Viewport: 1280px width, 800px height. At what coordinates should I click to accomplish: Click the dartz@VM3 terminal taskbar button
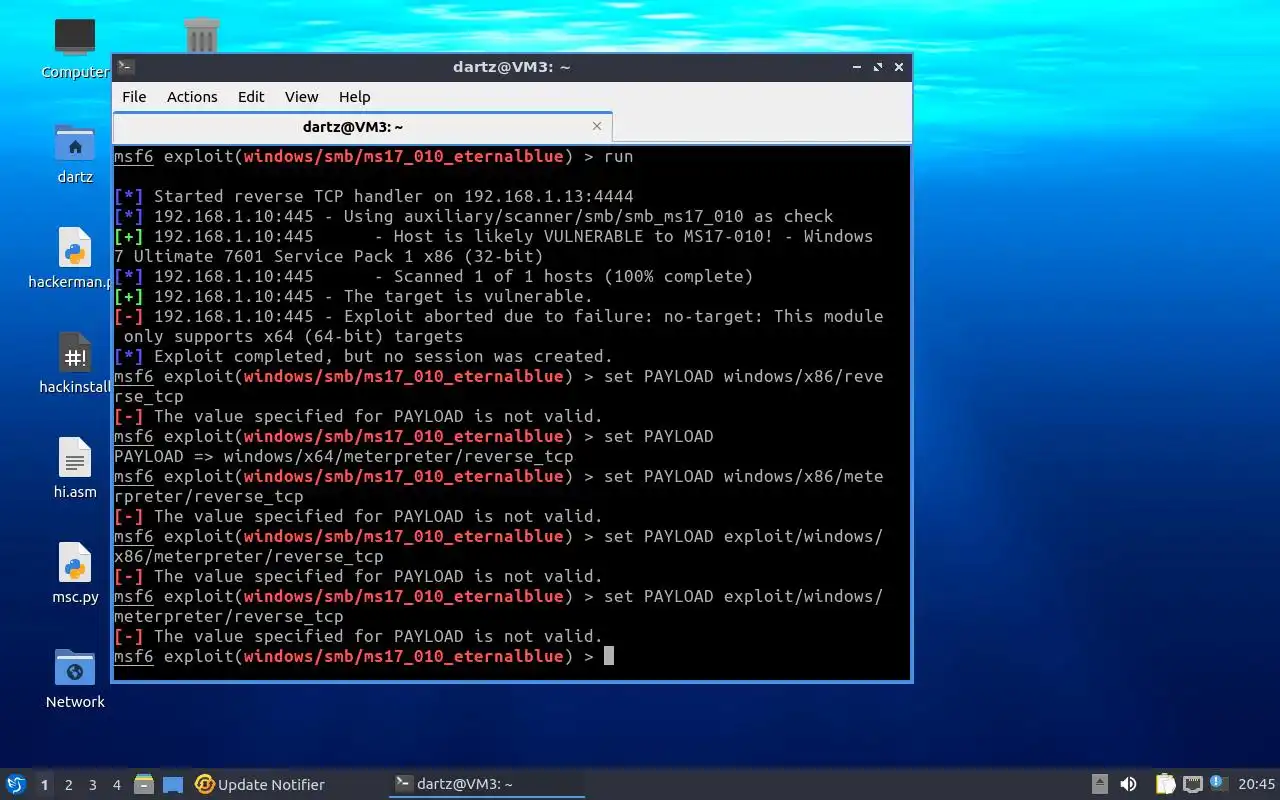coord(487,784)
